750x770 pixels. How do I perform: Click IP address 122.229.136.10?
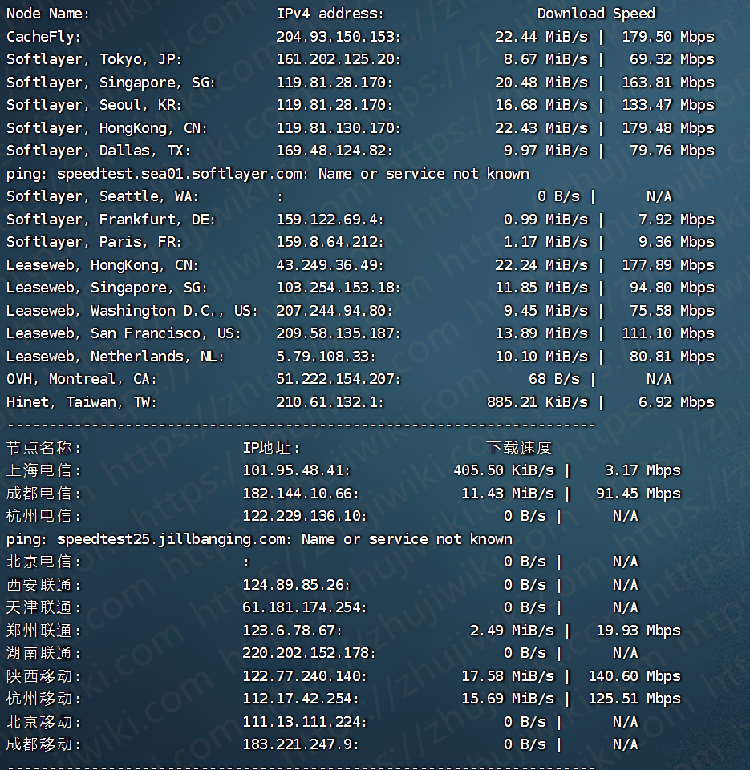click(x=305, y=516)
